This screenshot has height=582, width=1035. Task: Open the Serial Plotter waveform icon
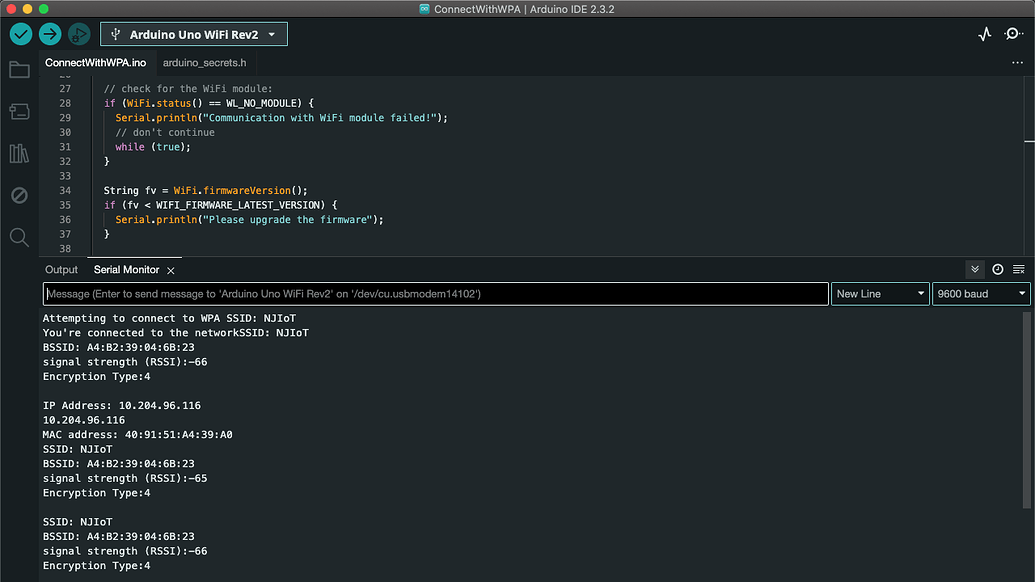tap(985, 34)
